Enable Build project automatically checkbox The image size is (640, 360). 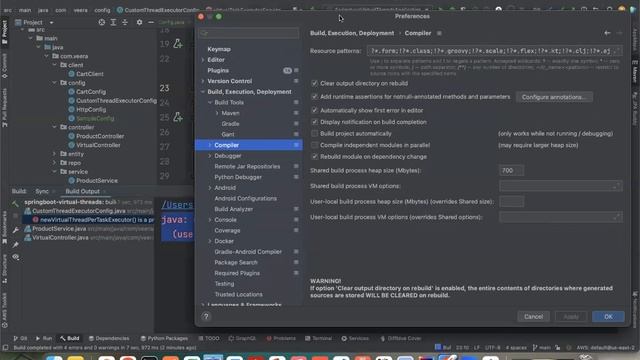point(315,133)
